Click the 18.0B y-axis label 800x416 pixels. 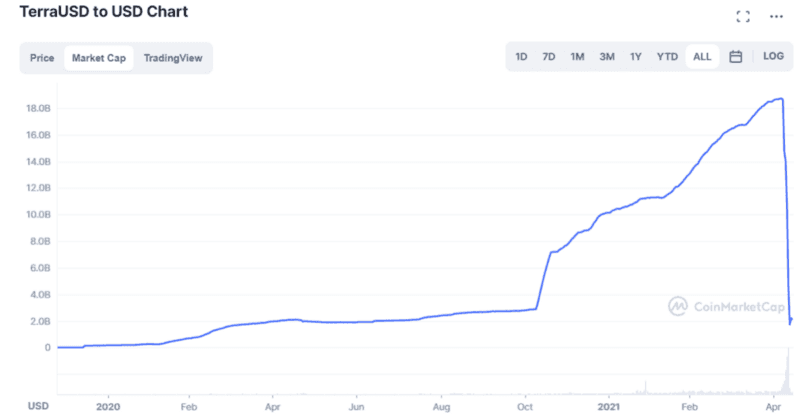tap(39, 109)
